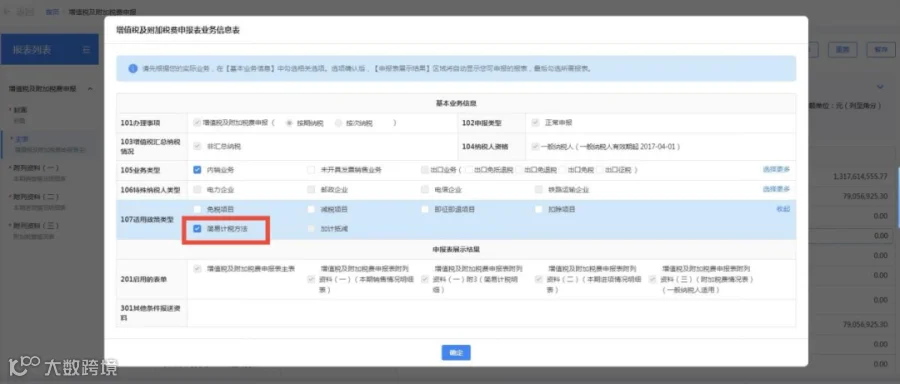Click 选择更多 in the 105业务类型 row
Viewport: 900px width, 384px height.
coord(776,169)
